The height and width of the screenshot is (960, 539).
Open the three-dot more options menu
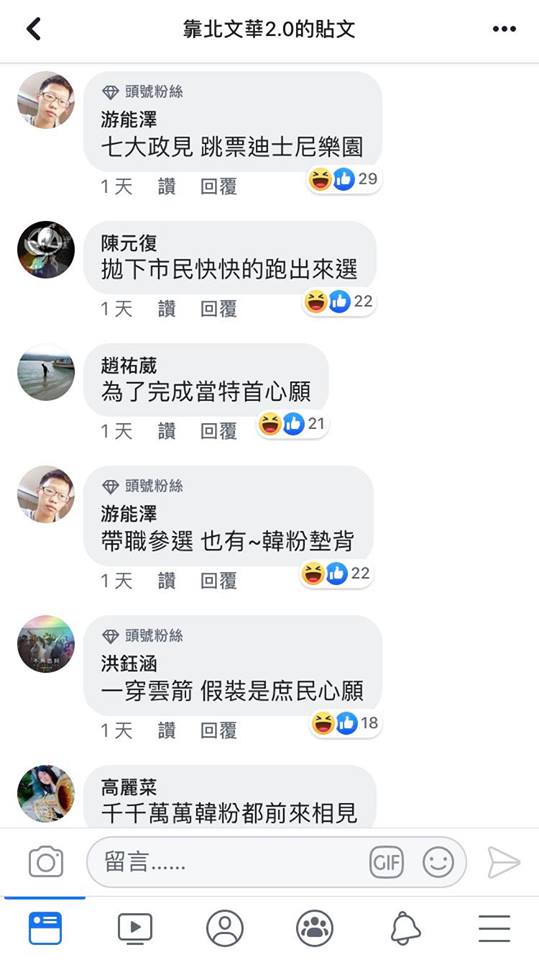[x=504, y=29]
